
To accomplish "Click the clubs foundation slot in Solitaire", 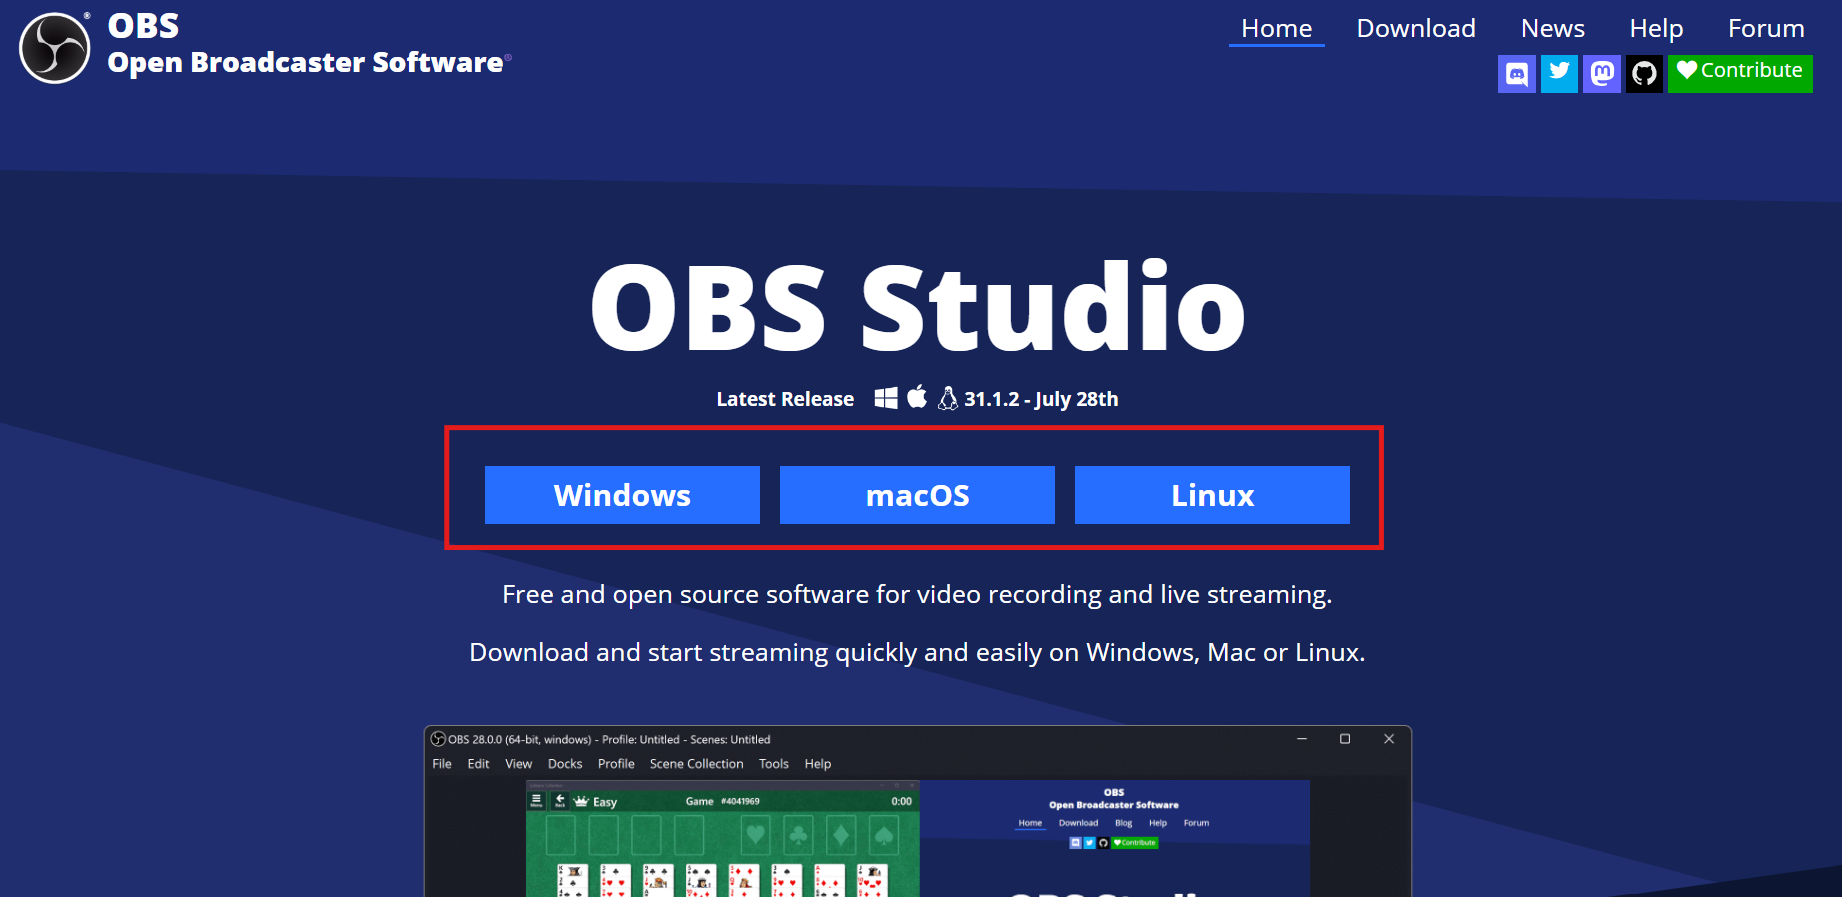I will [799, 835].
